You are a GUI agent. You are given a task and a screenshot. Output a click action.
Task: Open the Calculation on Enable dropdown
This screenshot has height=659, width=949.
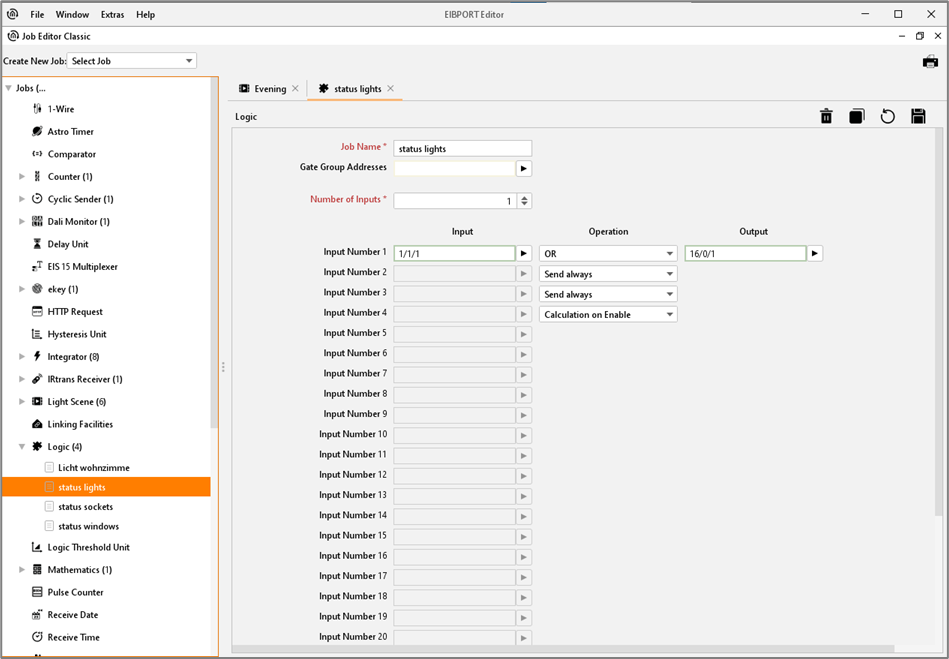(x=607, y=315)
